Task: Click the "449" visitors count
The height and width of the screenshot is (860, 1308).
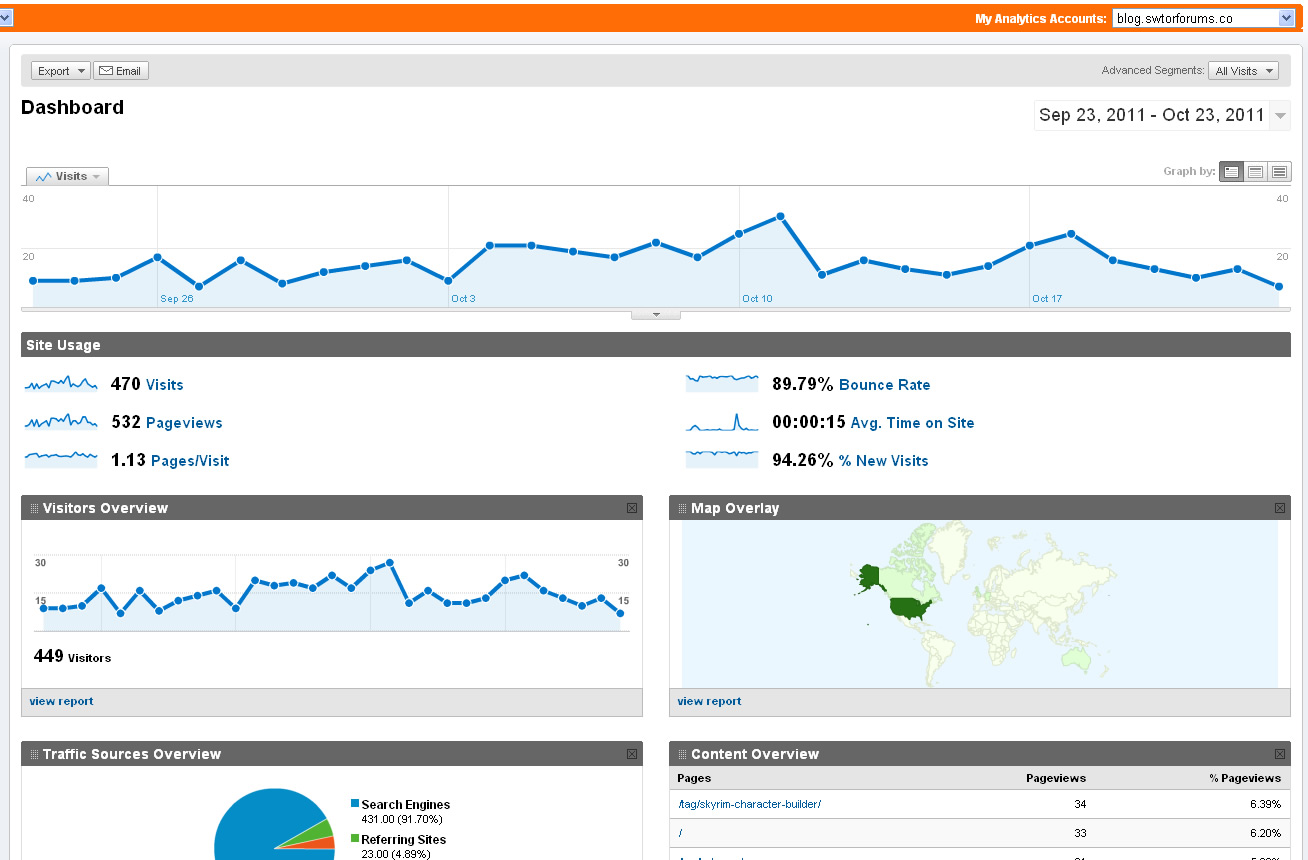Action: tap(49, 656)
